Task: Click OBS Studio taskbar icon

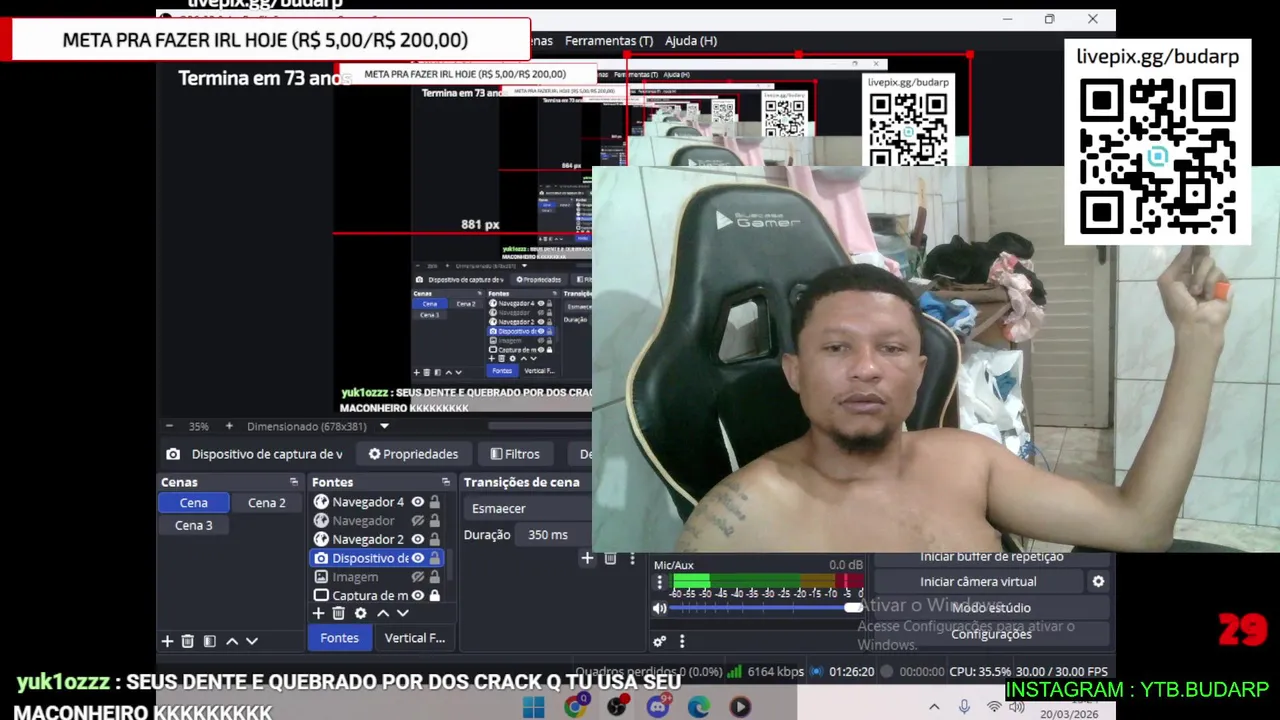Action: pyautogui.click(x=617, y=707)
